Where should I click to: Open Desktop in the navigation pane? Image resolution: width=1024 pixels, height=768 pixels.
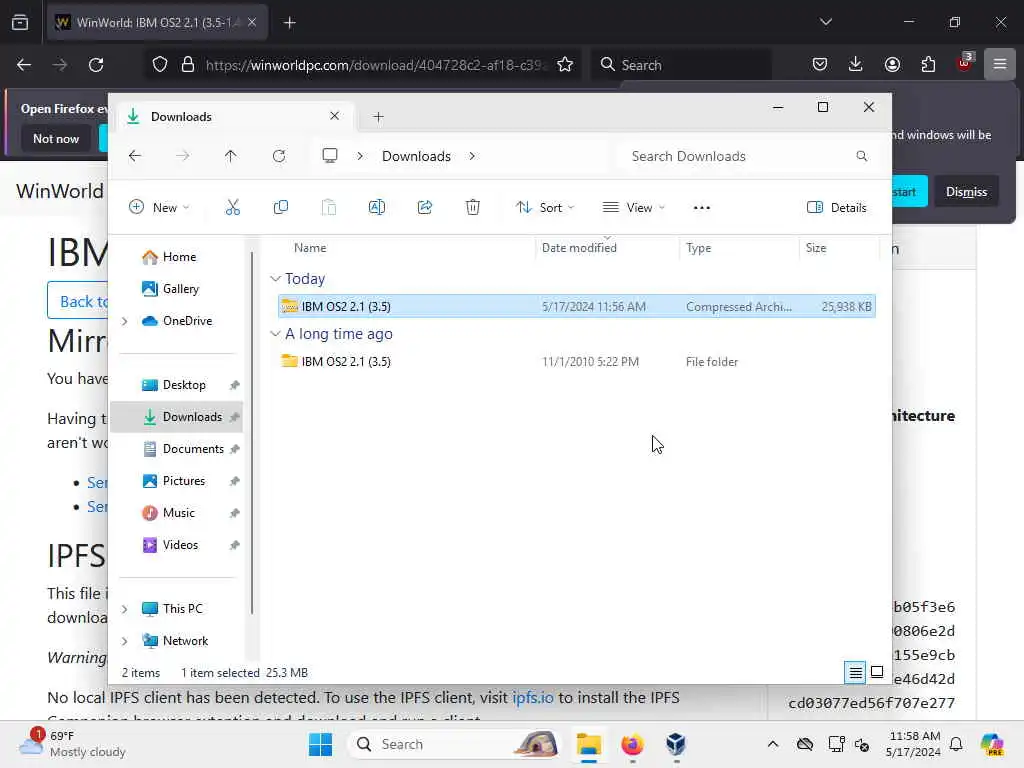(x=176, y=385)
